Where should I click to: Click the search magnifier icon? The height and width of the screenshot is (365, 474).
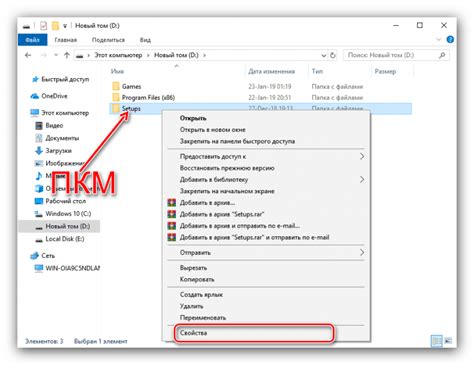(442, 55)
